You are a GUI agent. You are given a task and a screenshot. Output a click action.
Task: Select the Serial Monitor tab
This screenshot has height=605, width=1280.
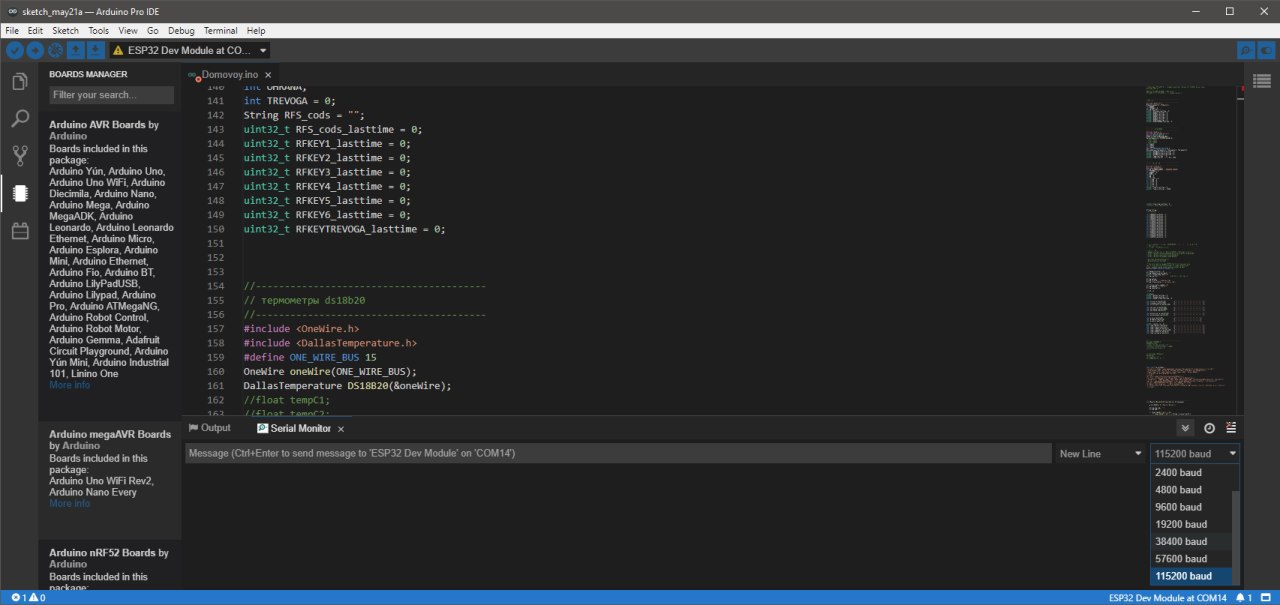coord(293,428)
